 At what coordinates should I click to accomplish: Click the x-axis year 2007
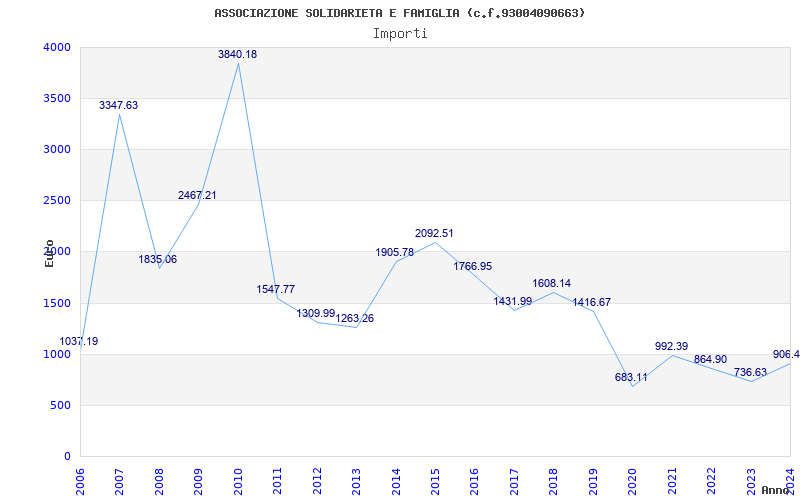pyautogui.click(x=119, y=482)
